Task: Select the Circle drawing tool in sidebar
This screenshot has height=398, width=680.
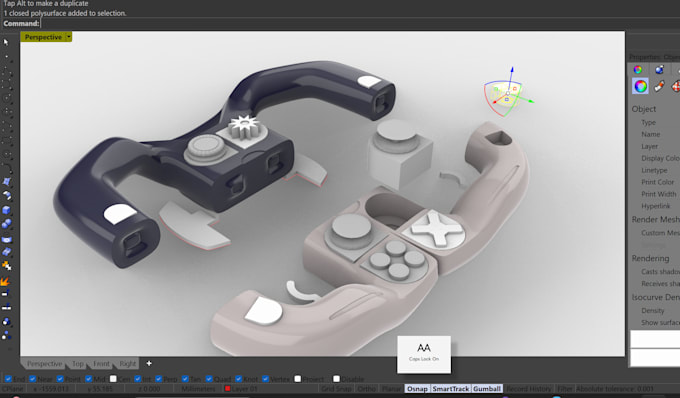Action: point(6,98)
